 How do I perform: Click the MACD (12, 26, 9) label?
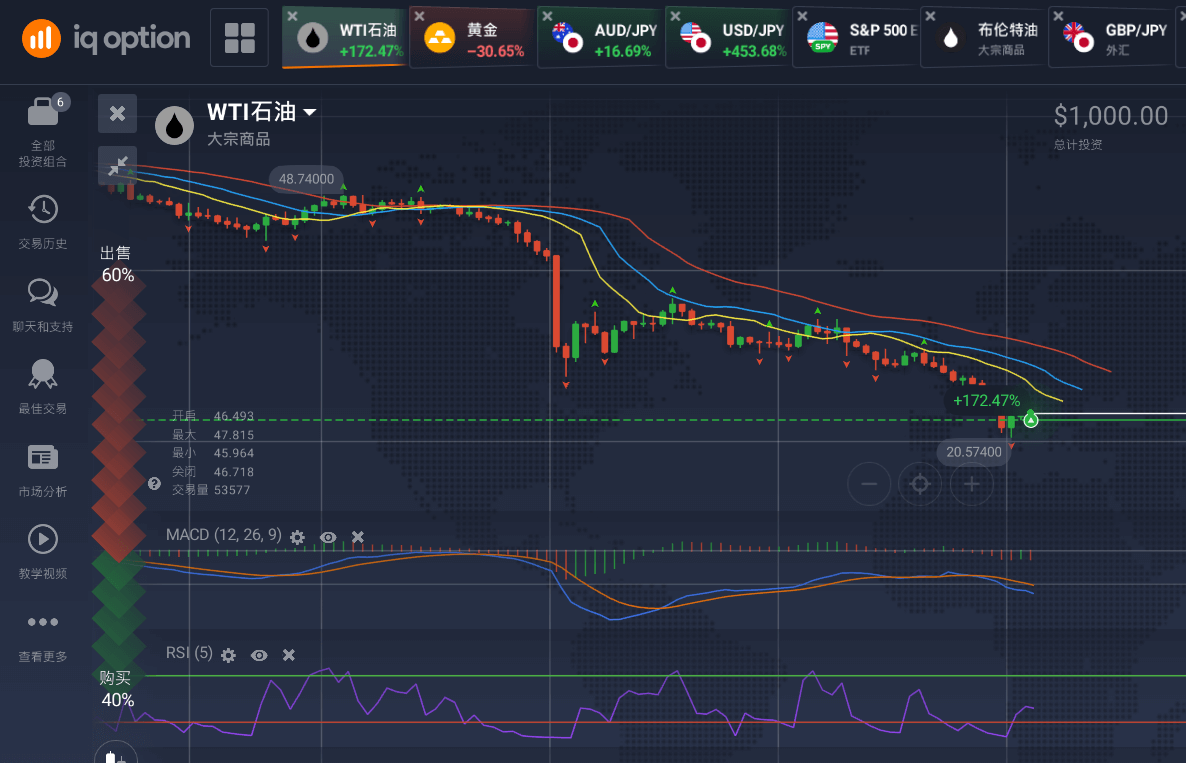[224, 535]
